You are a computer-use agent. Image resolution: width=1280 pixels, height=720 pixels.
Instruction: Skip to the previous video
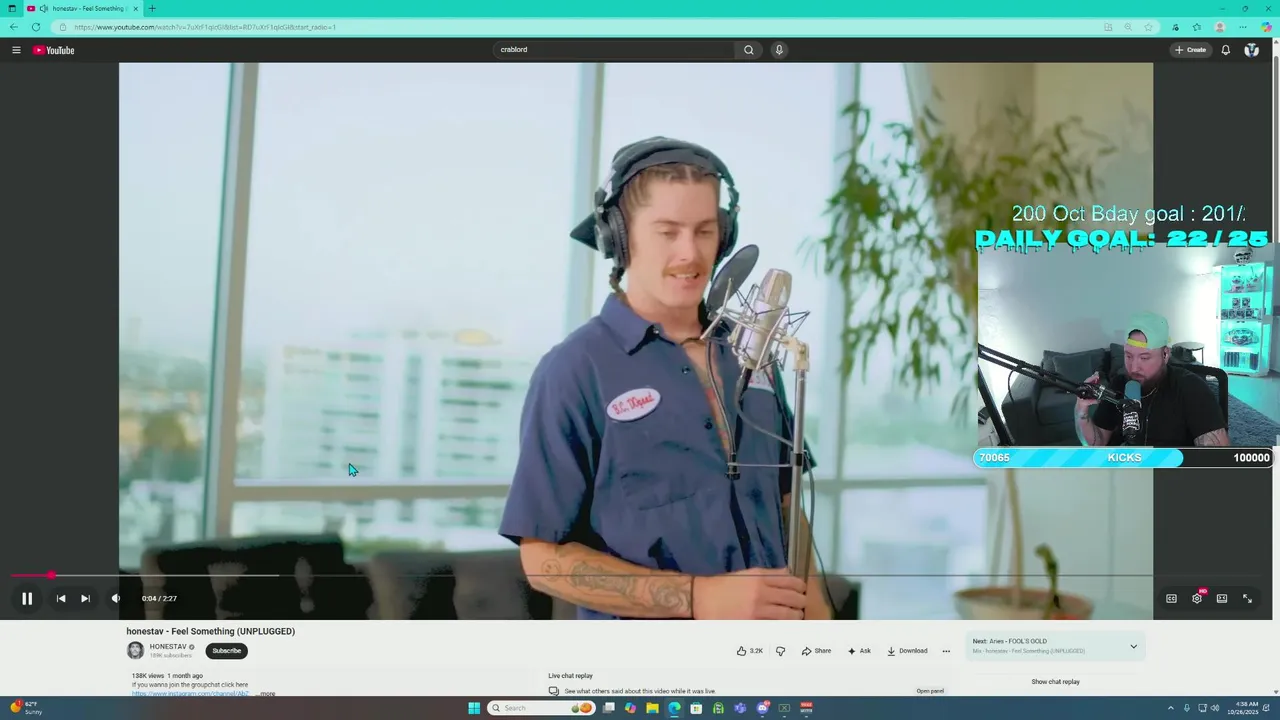pos(61,598)
